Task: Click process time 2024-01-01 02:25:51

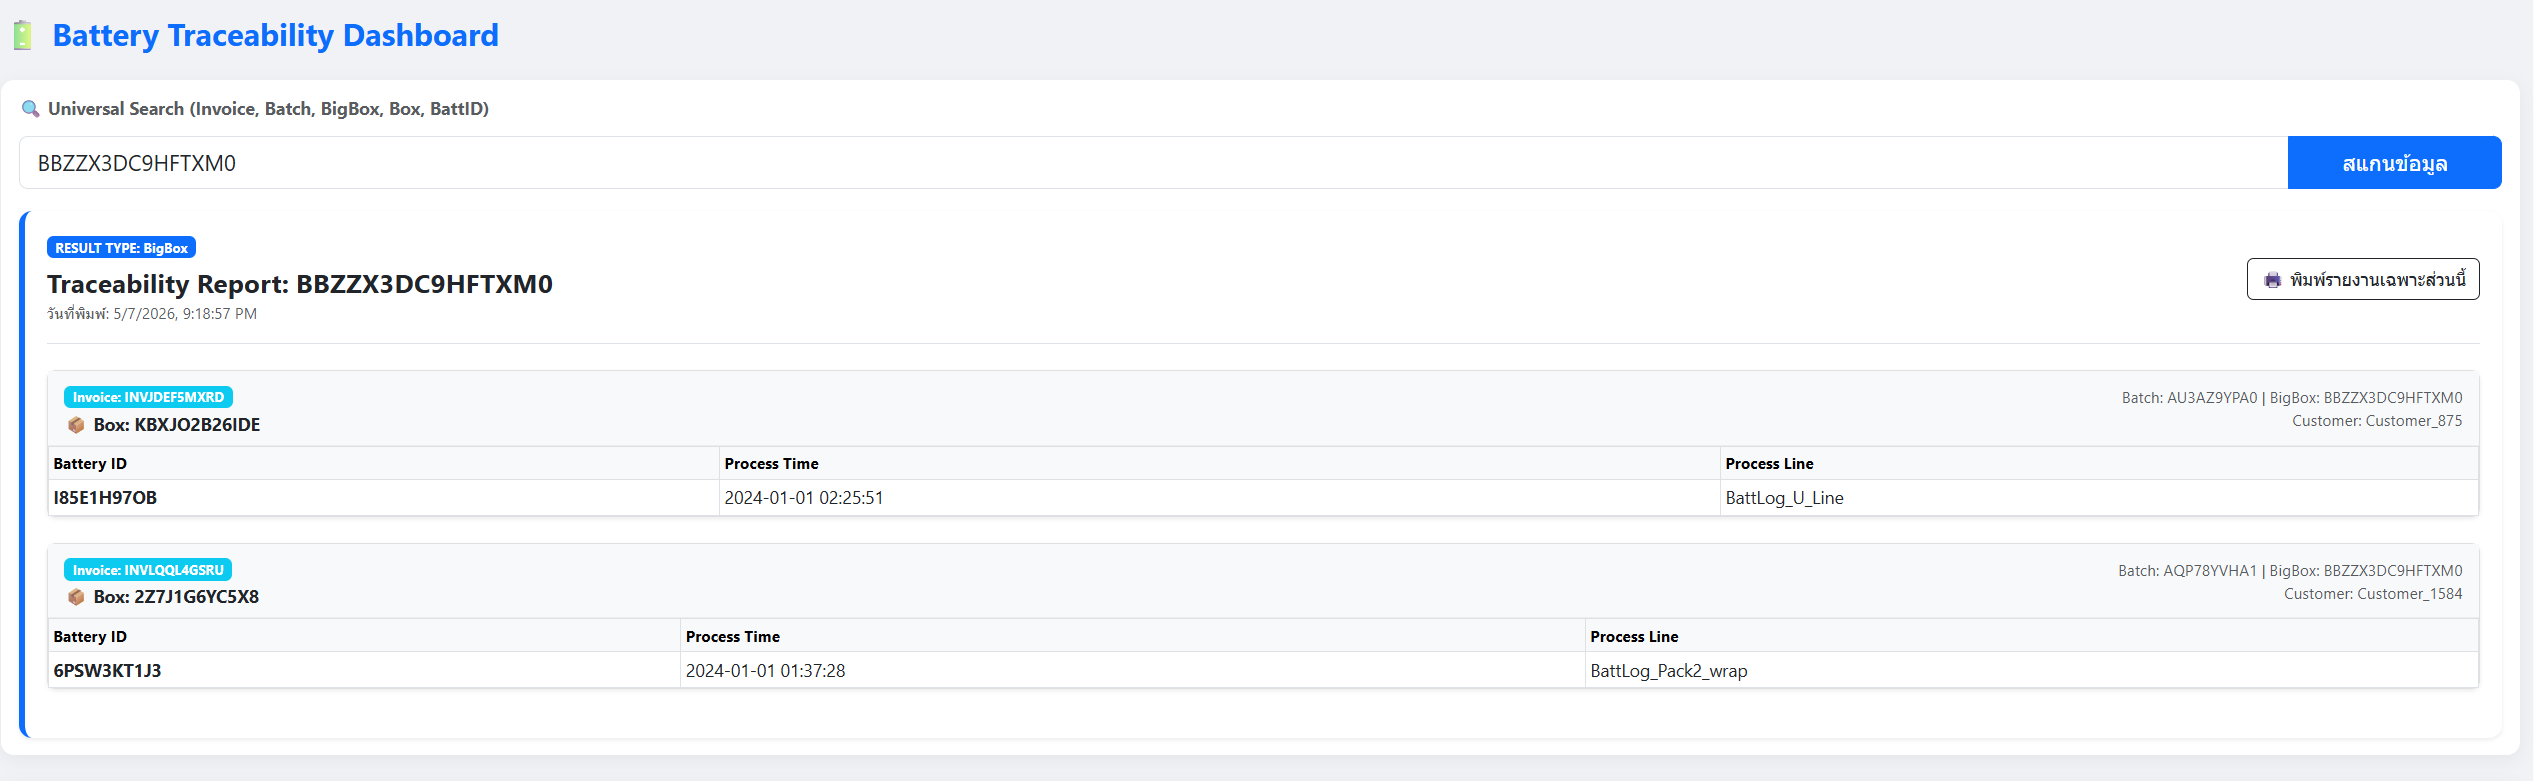Action: point(1219,498)
